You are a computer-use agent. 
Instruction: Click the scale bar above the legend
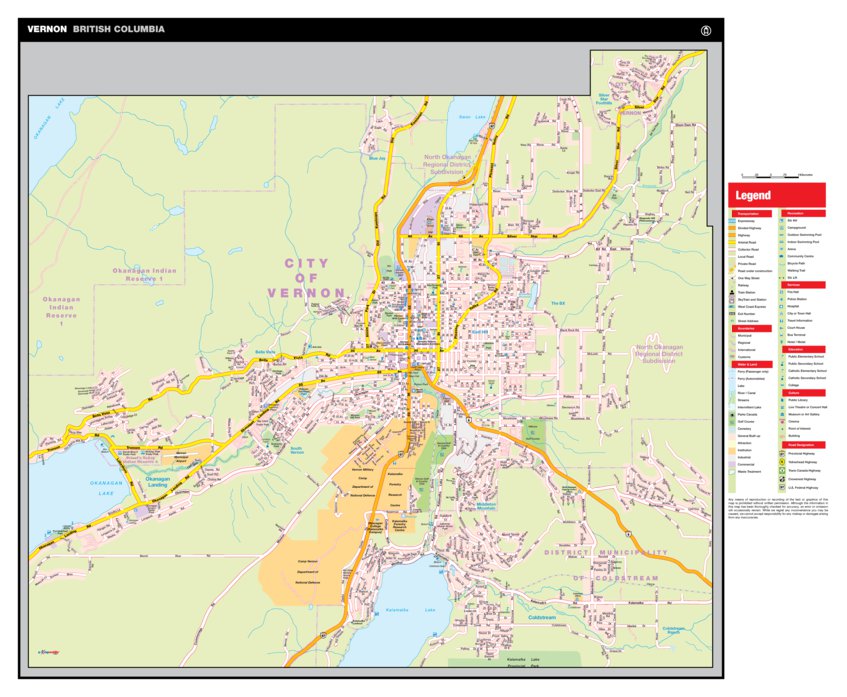coord(777,176)
